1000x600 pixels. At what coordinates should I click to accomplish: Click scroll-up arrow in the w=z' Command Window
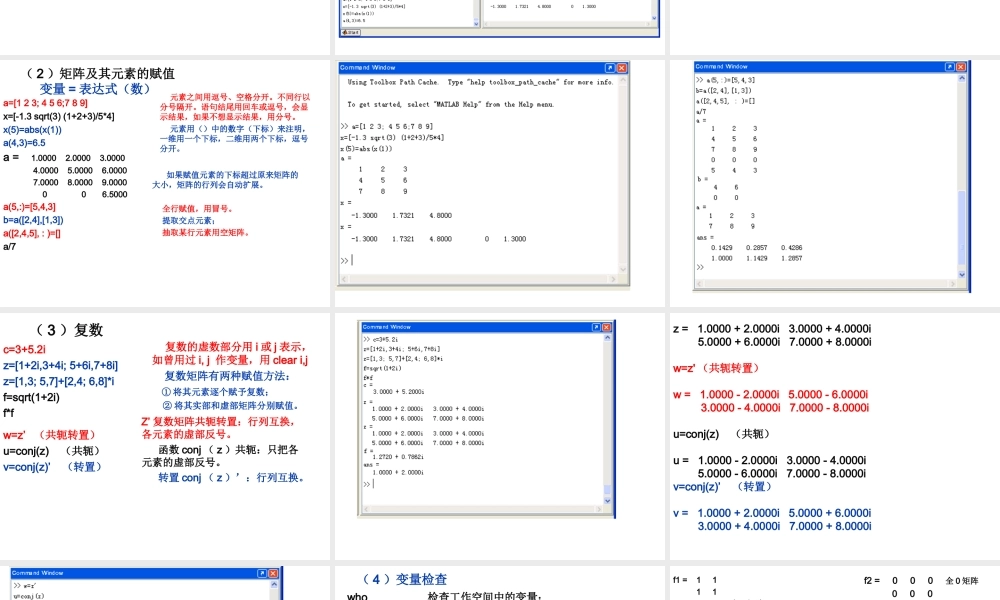[274, 584]
